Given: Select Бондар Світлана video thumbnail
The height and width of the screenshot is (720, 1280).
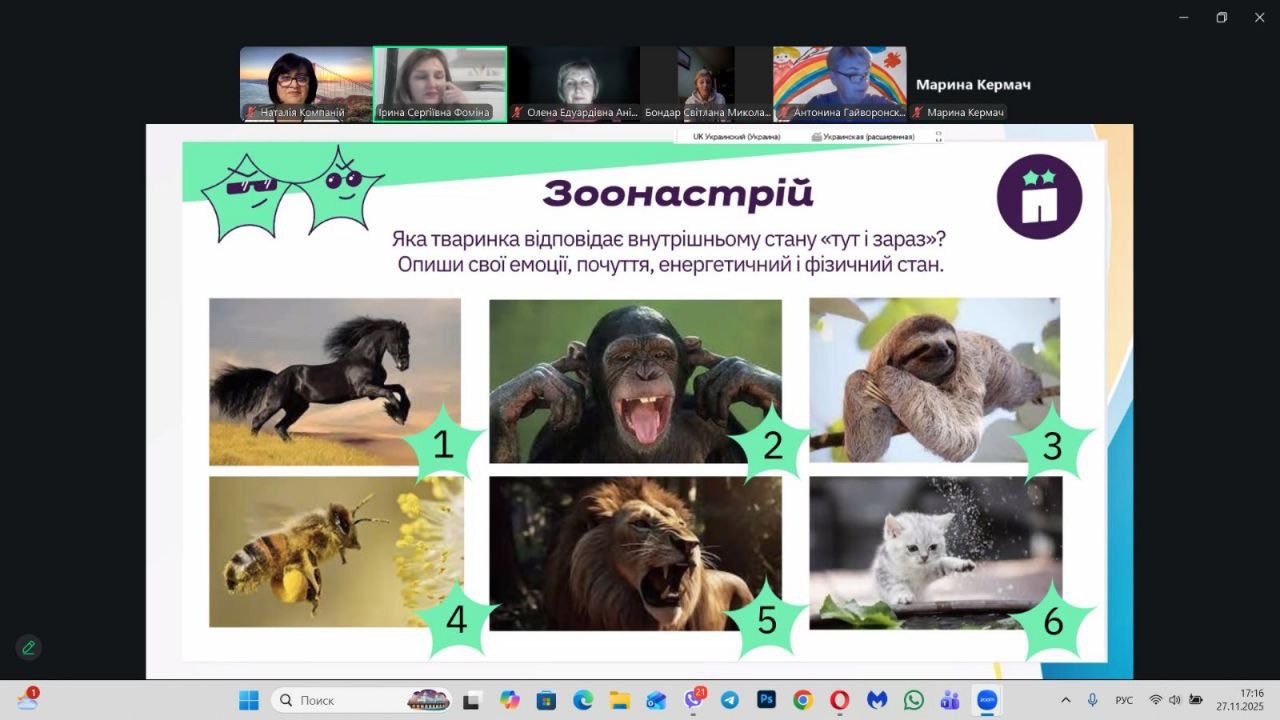Looking at the screenshot, I should tap(706, 84).
